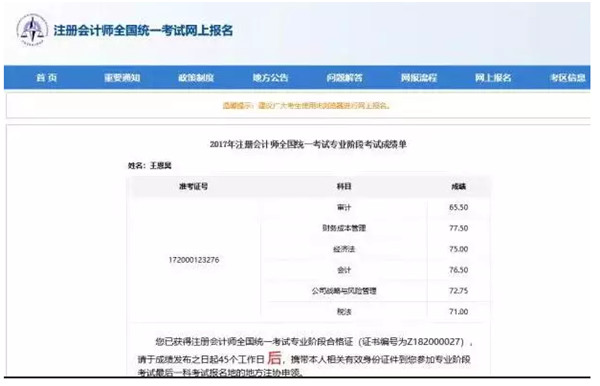Open the 首页 navigation item
The width and height of the screenshot is (600, 386).
point(47,78)
